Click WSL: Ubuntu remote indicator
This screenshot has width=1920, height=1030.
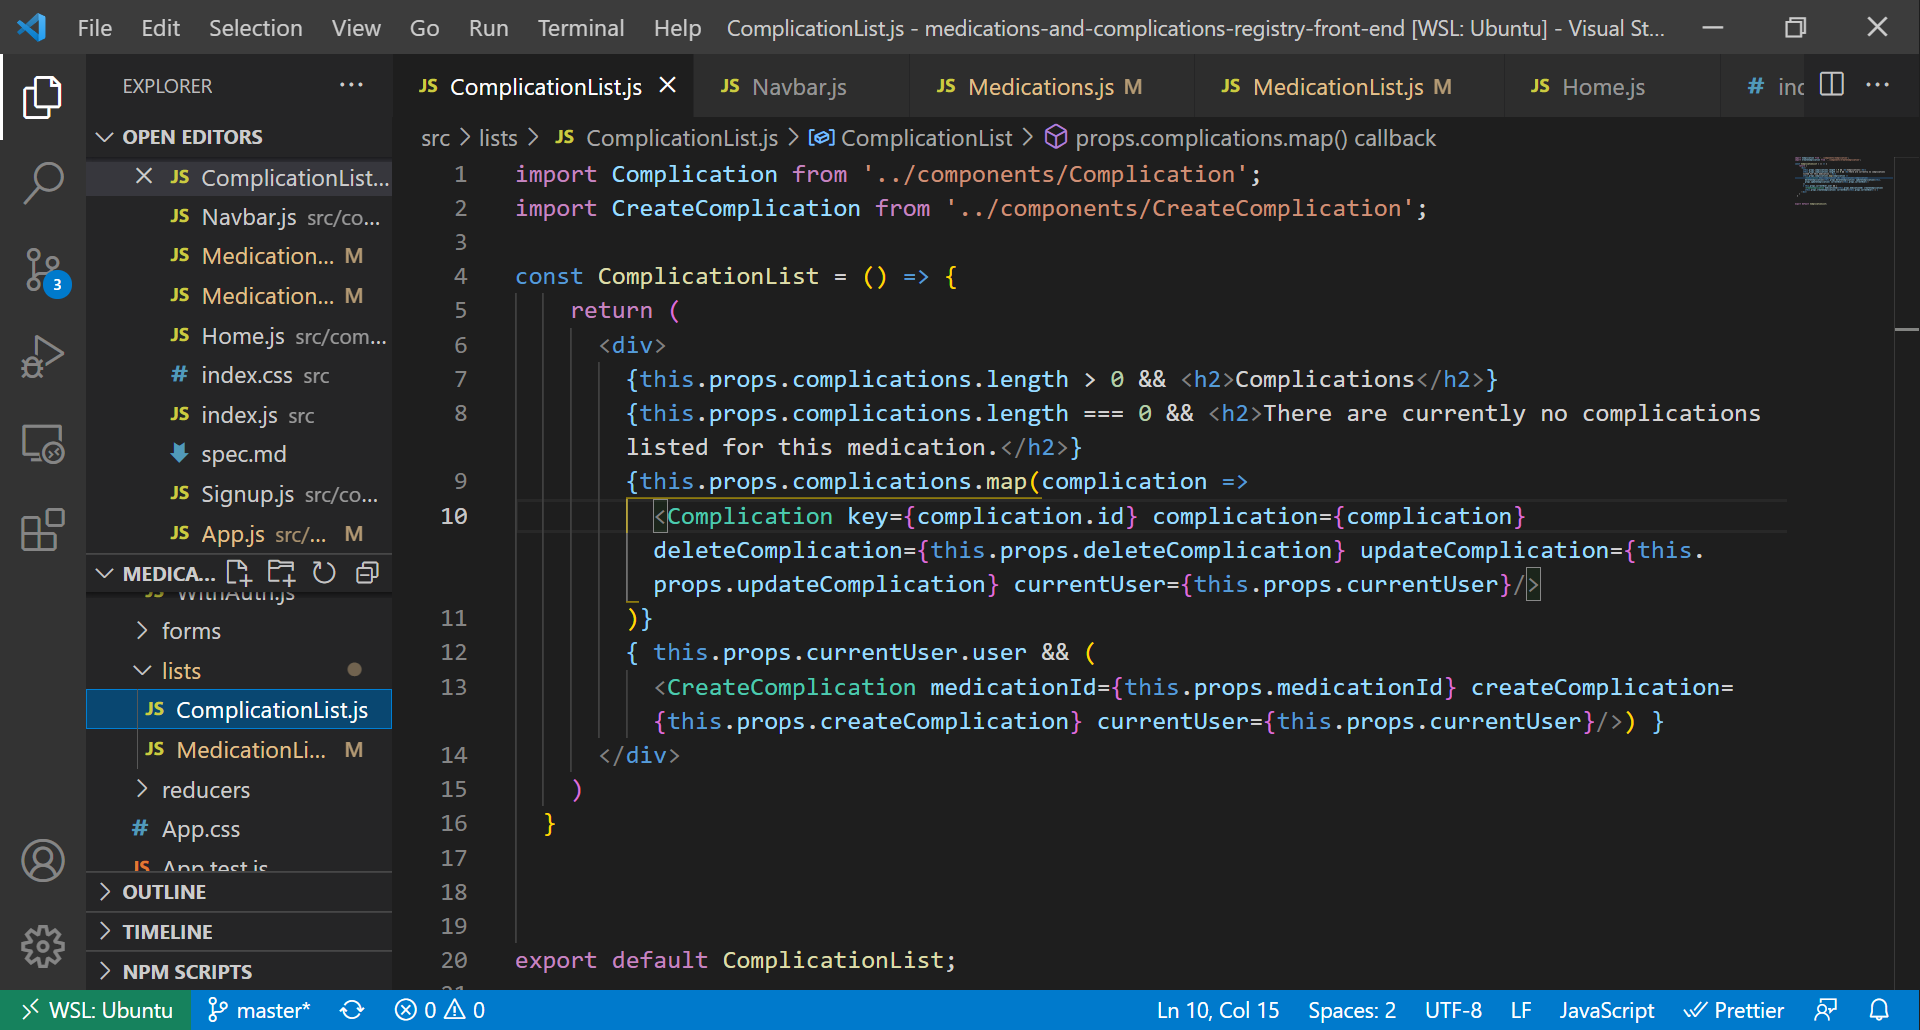(x=98, y=1010)
